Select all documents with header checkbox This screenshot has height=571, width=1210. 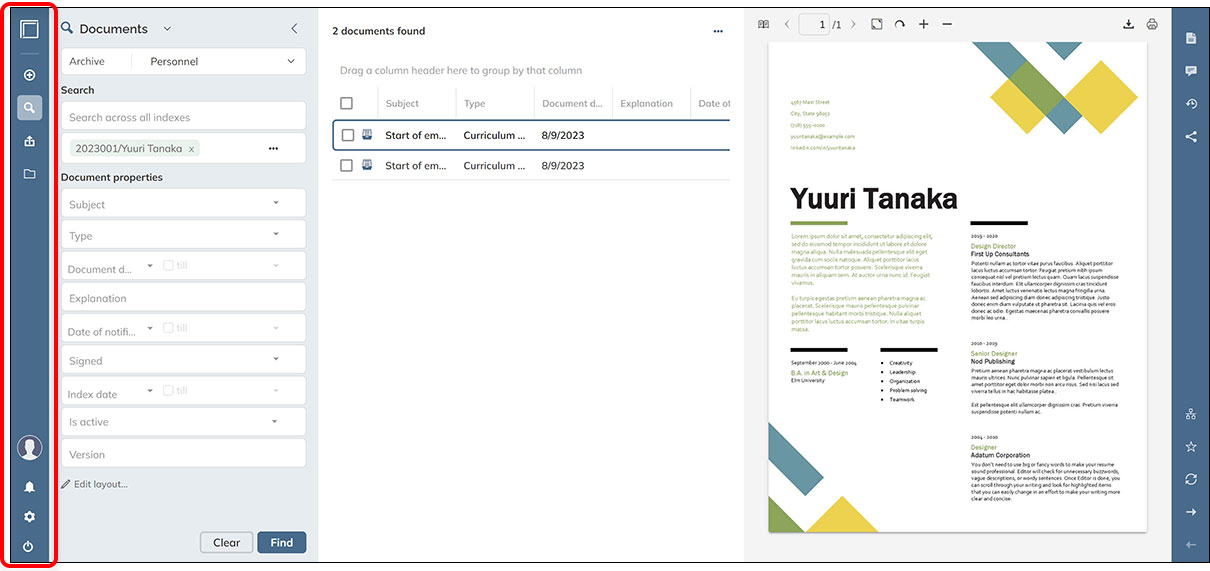[x=347, y=103]
